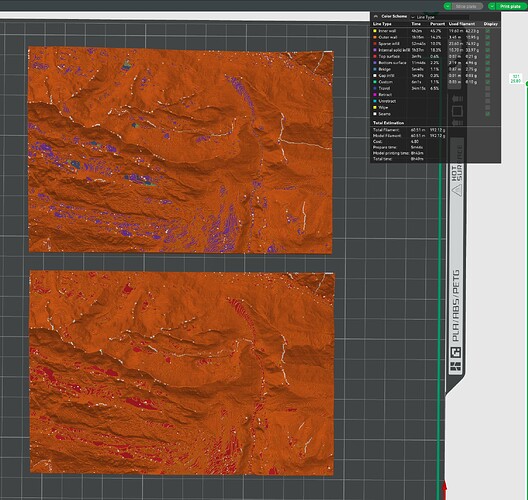Collapse the Color Scheme legend panel
Image resolution: width=528 pixels, height=500 pixels.
[x=376, y=16]
